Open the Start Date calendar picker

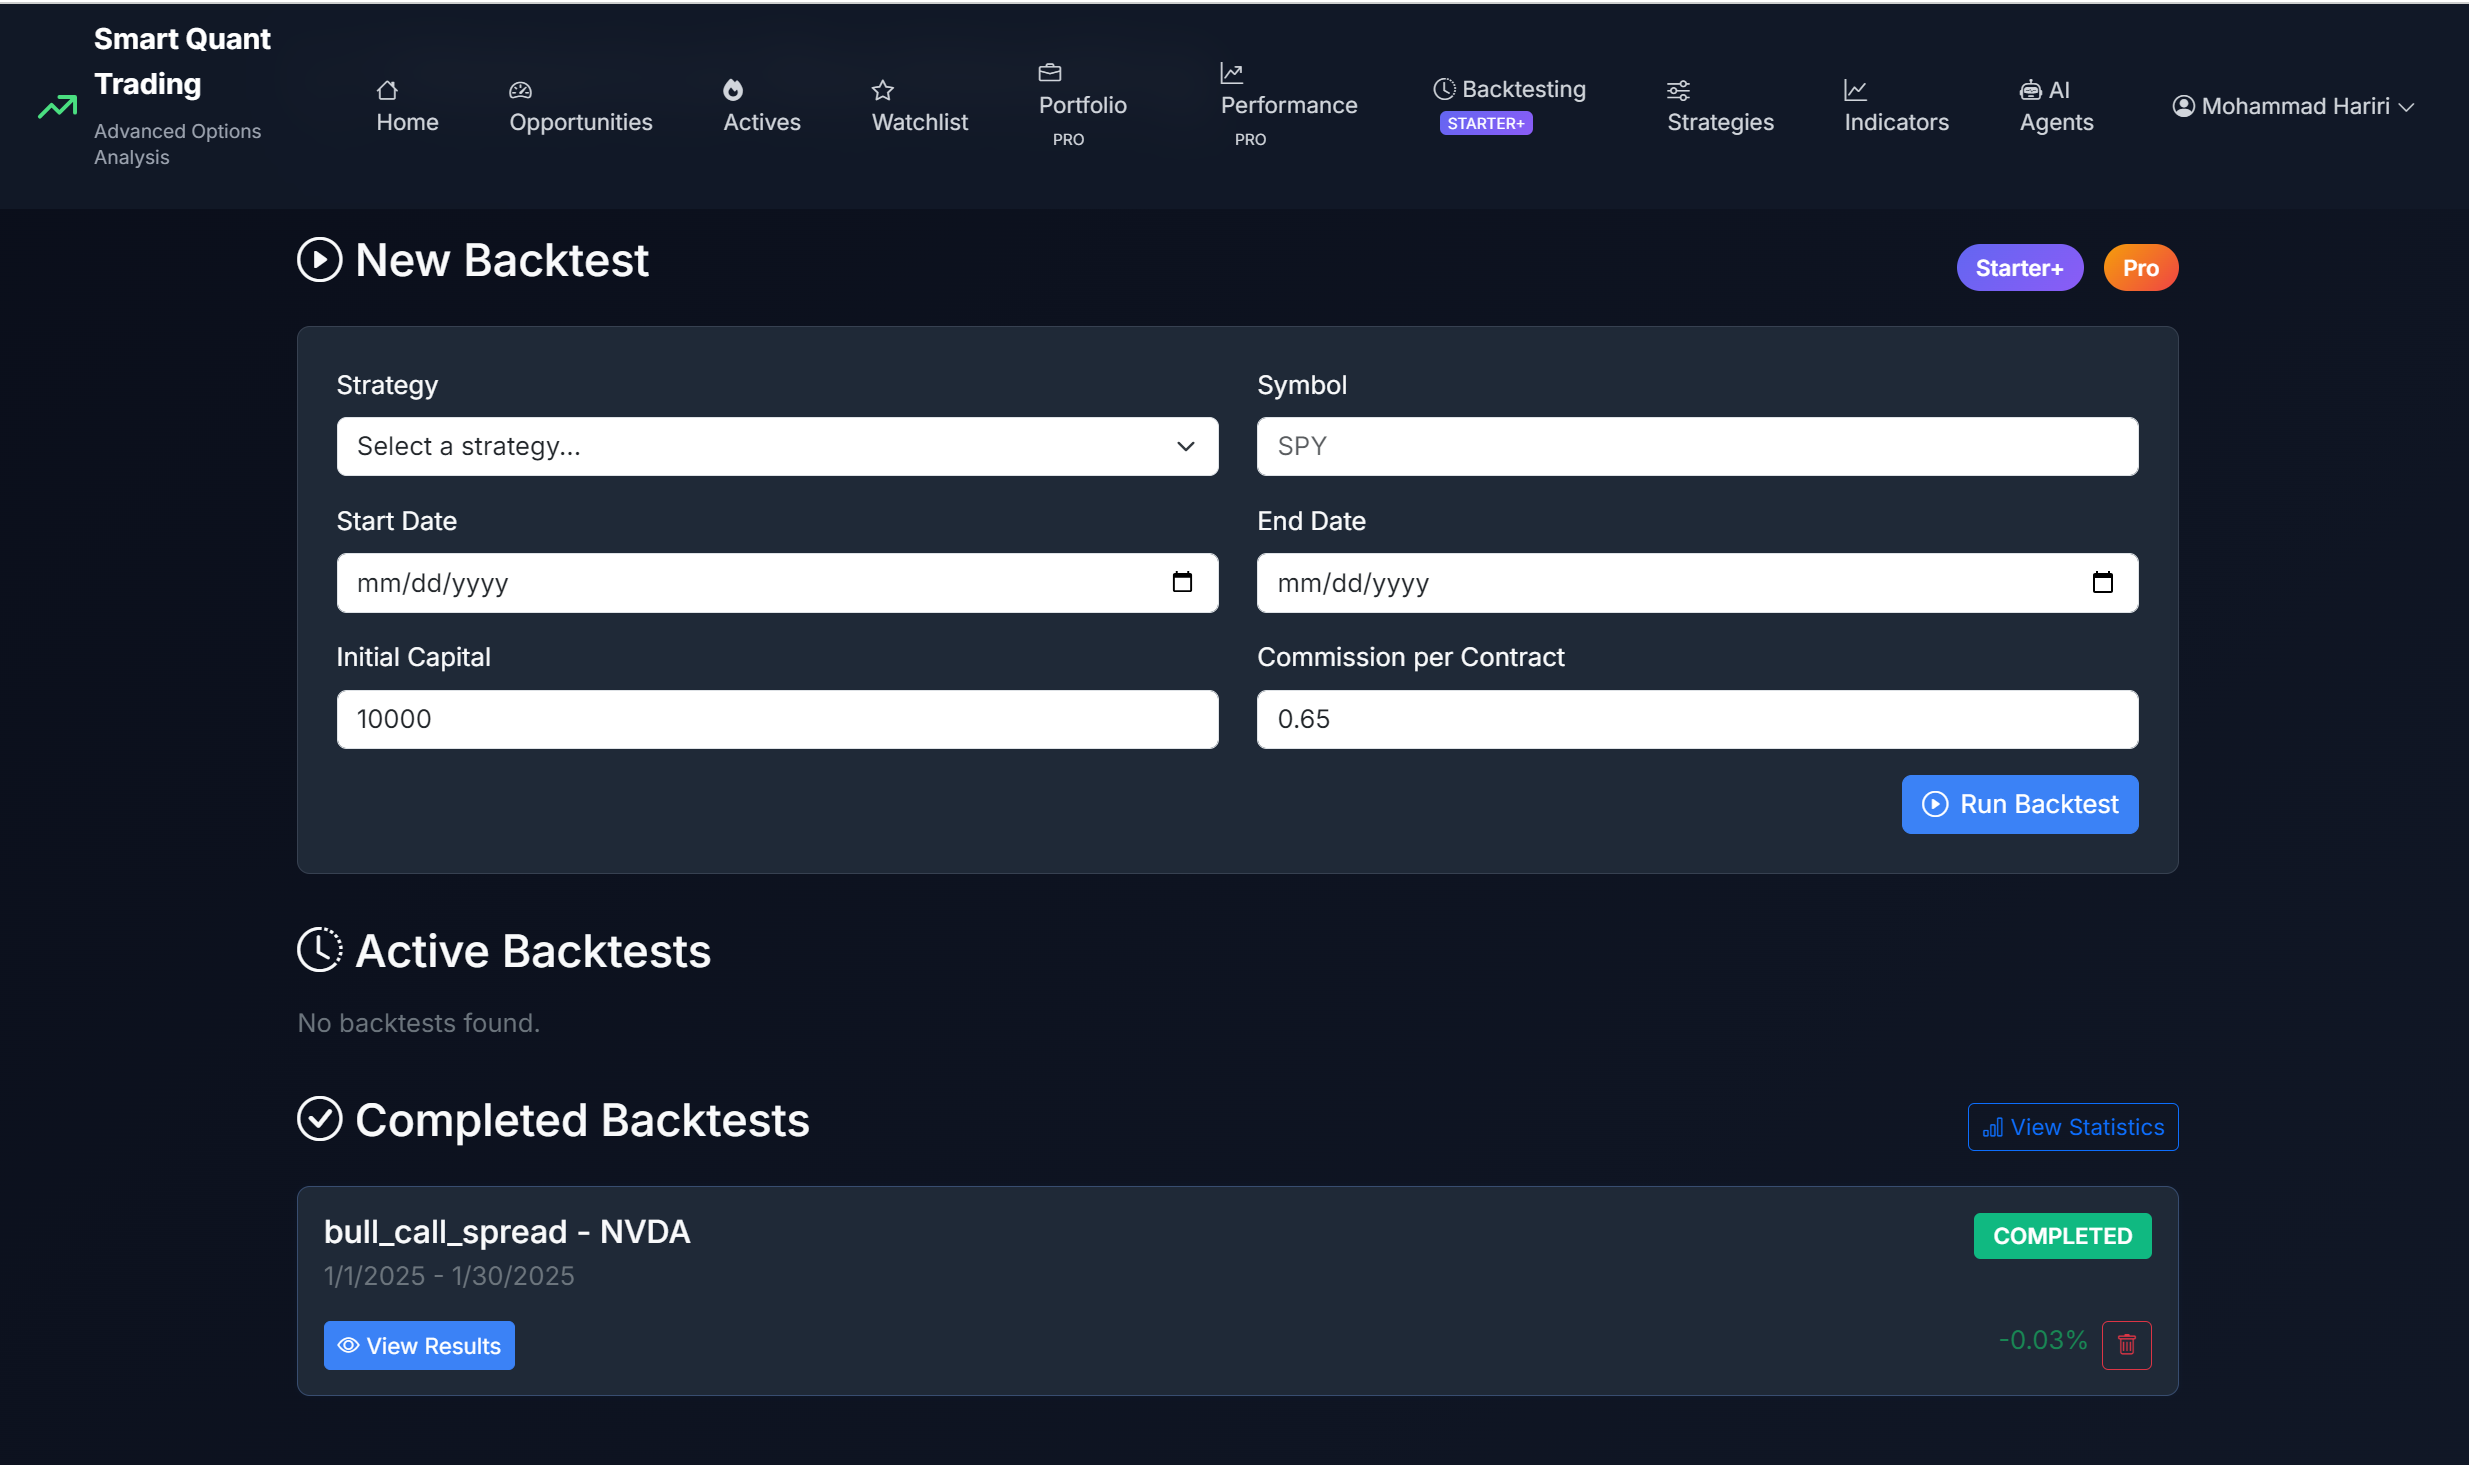[x=1182, y=582]
